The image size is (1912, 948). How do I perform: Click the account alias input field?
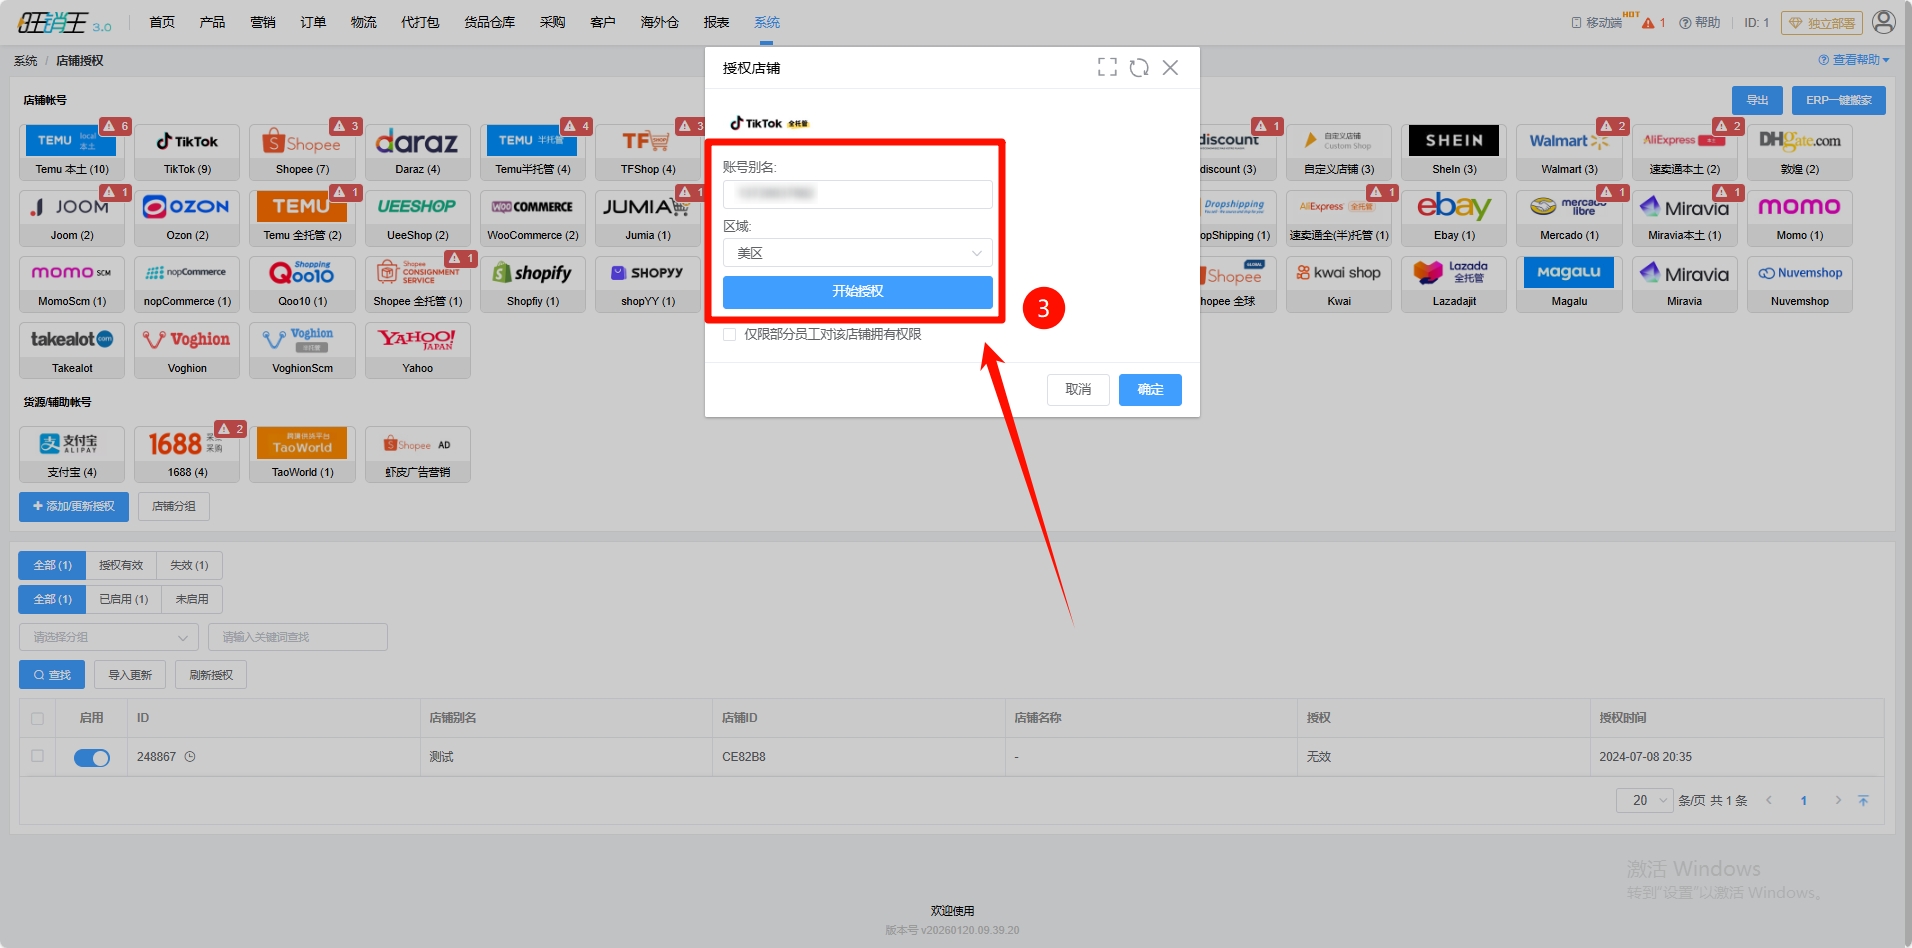[857, 194]
